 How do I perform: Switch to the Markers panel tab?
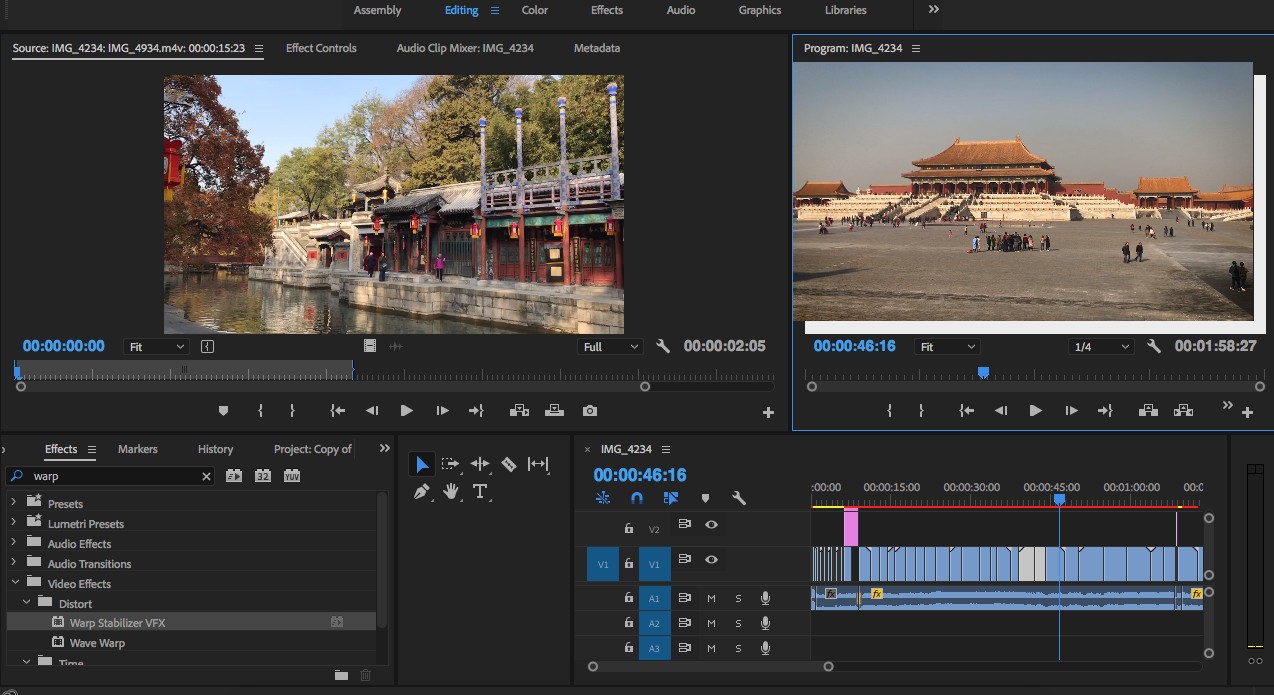click(x=138, y=449)
